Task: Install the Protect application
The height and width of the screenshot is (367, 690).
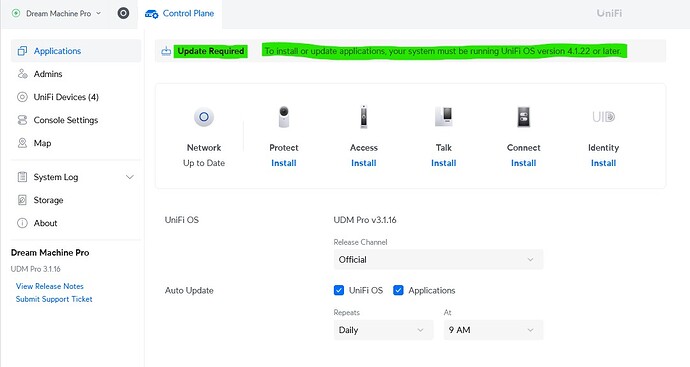Action: pos(284,163)
